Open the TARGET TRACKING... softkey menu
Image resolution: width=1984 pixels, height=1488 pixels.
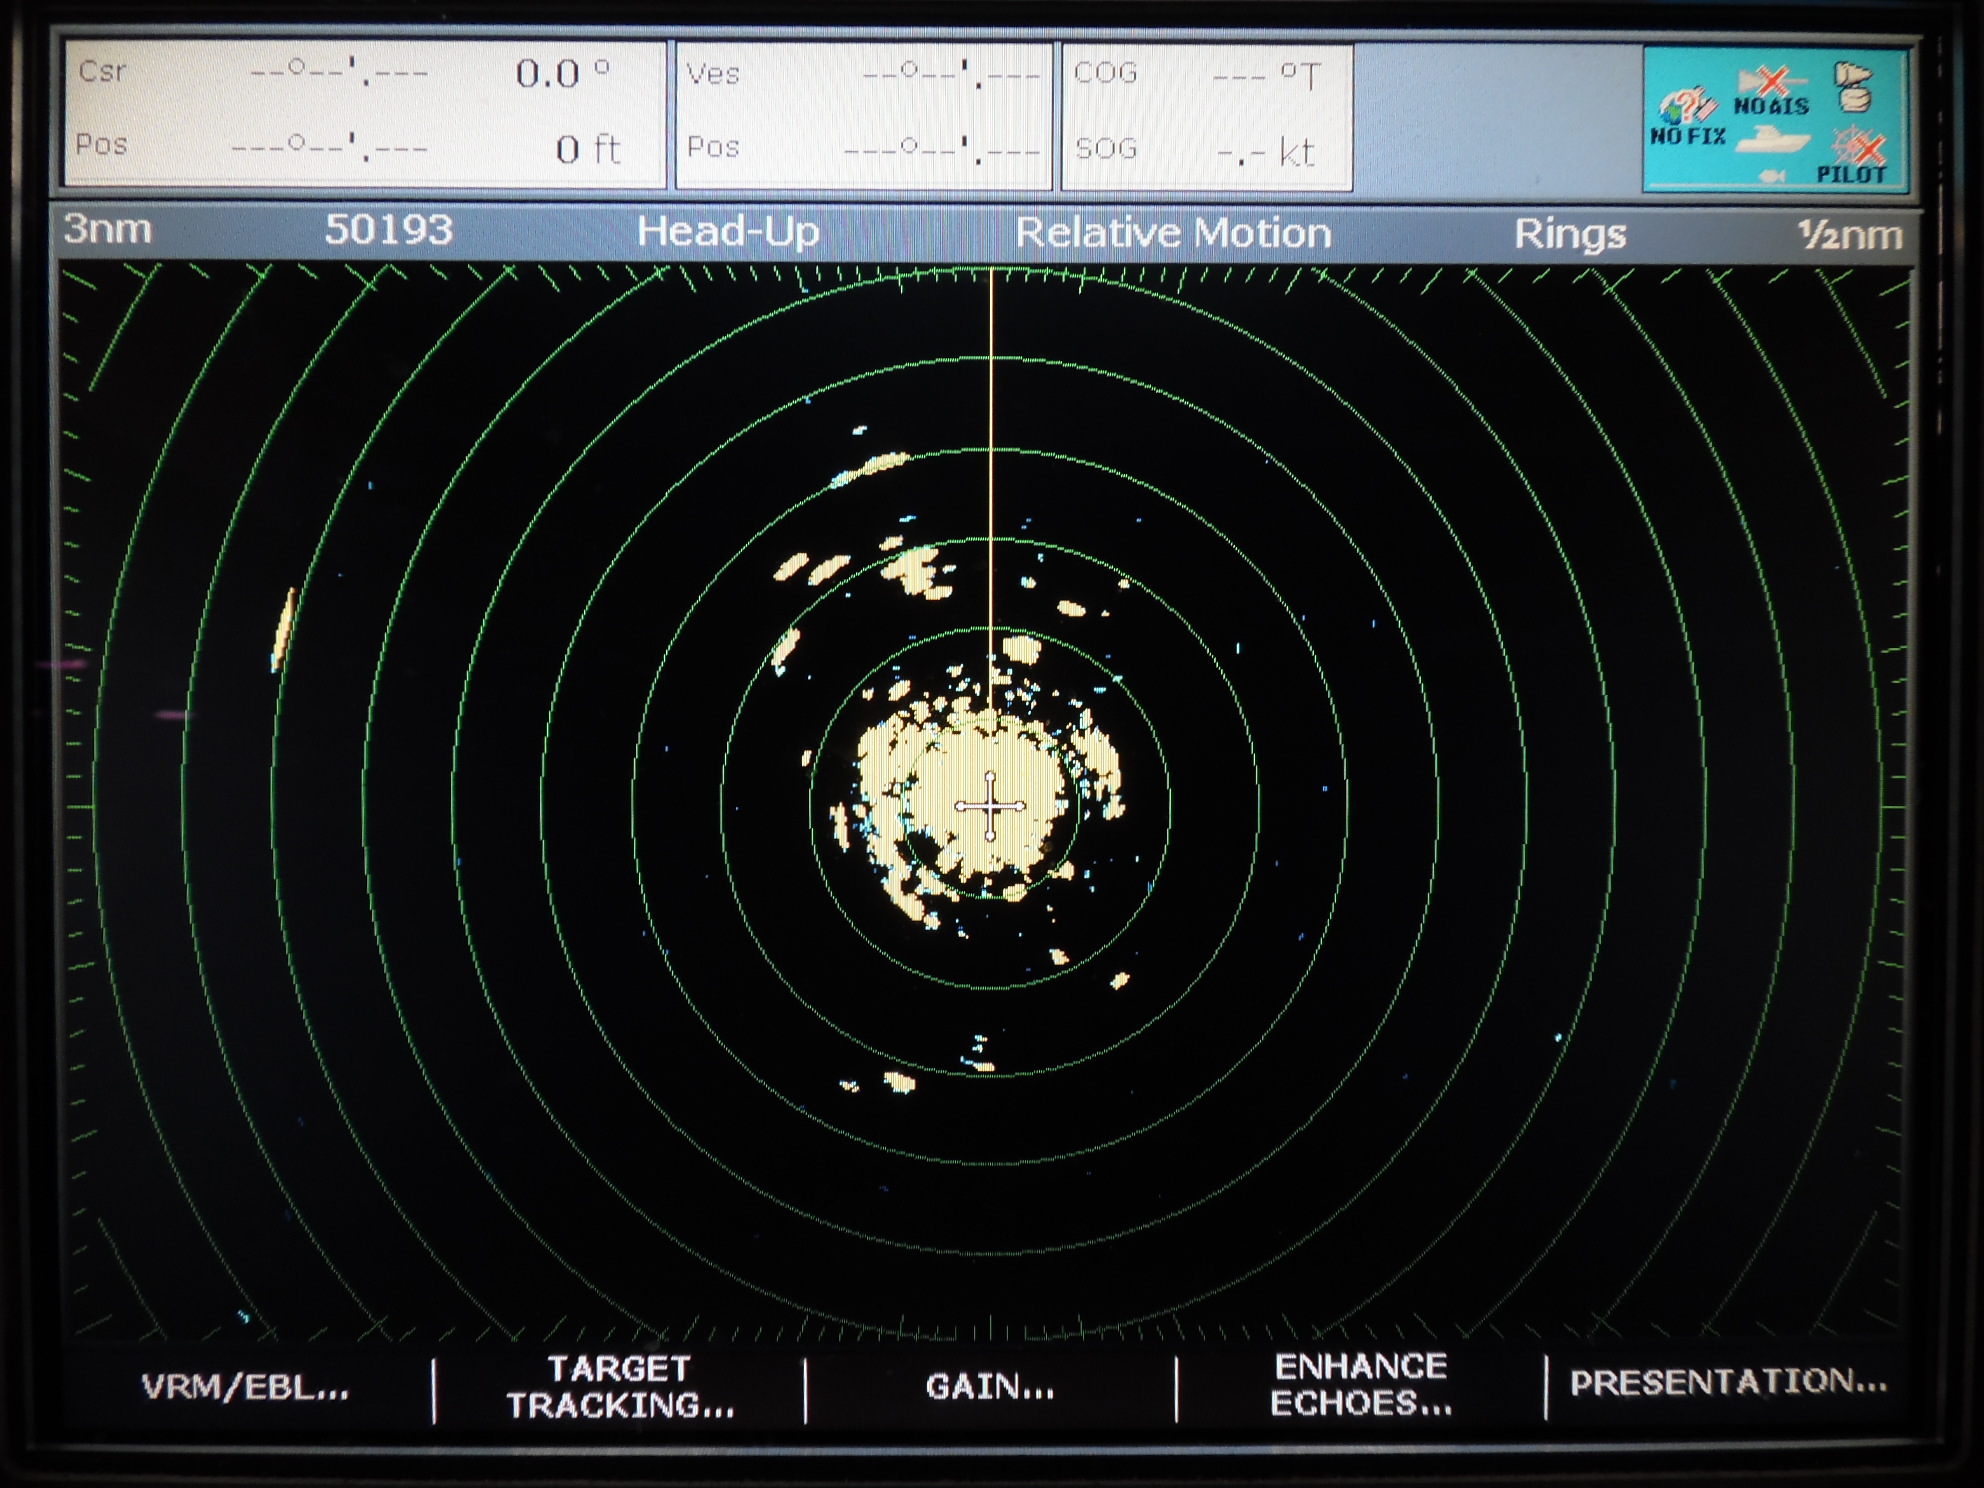pyautogui.click(x=620, y=1387)
